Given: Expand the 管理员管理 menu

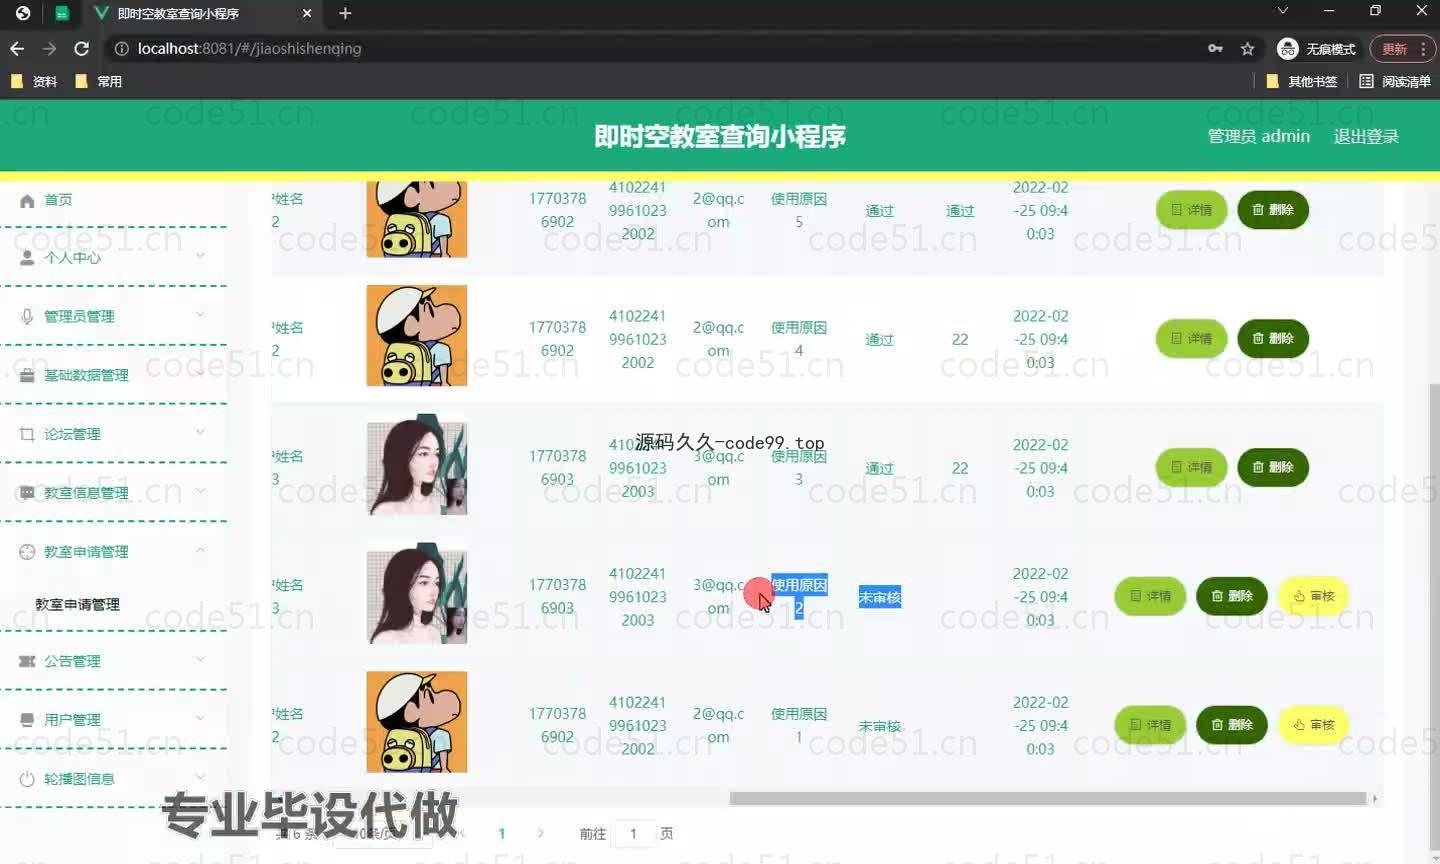Looking at the screenshot, I should [x=113, y=316].
